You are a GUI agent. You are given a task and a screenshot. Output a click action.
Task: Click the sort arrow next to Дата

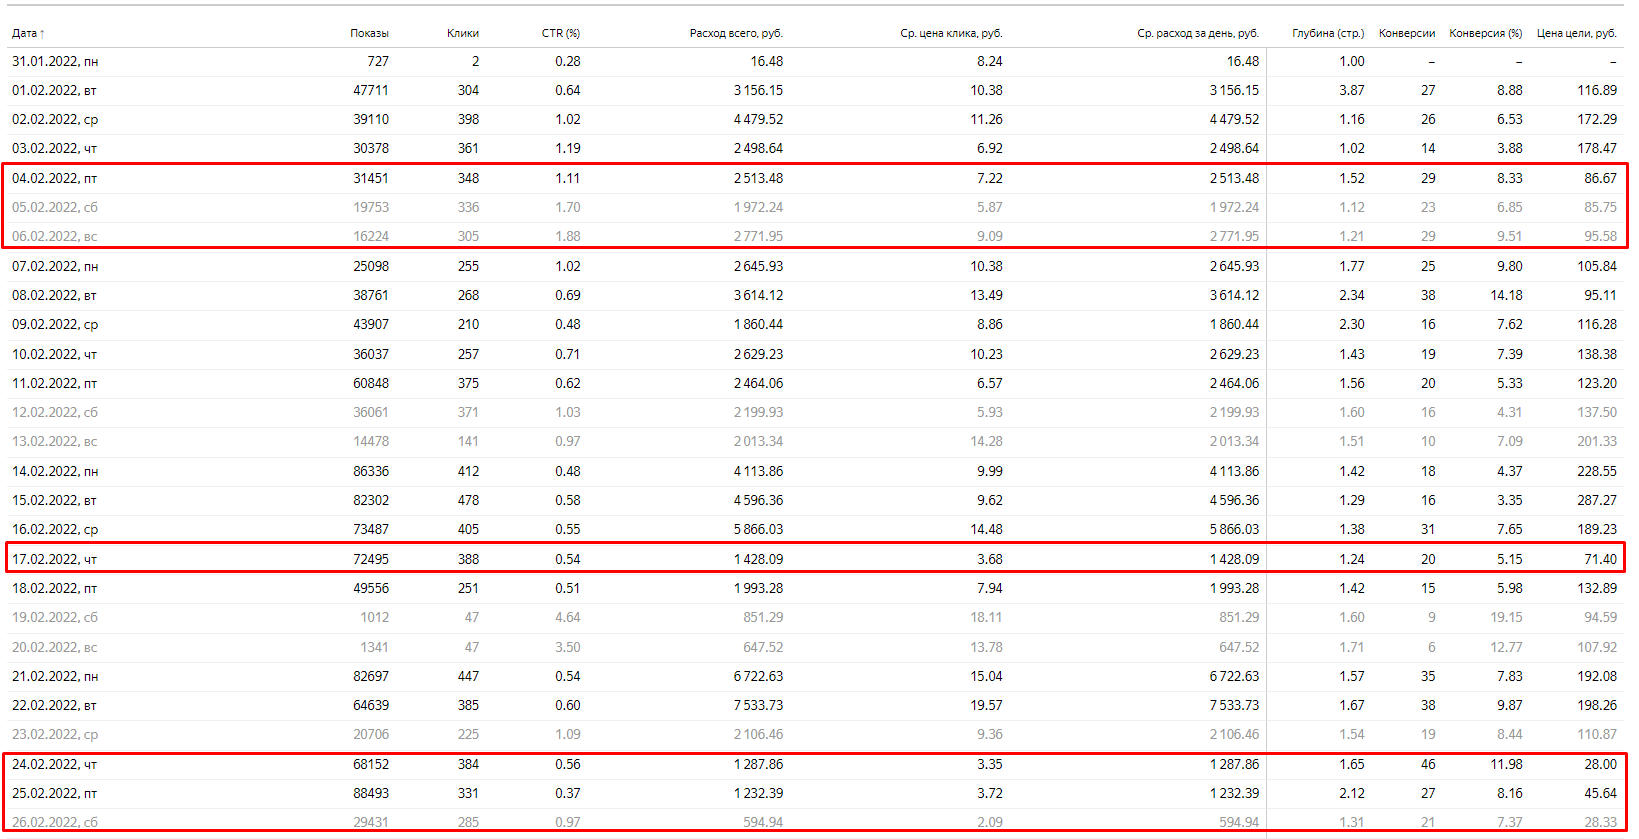click(x=42, y=34)
